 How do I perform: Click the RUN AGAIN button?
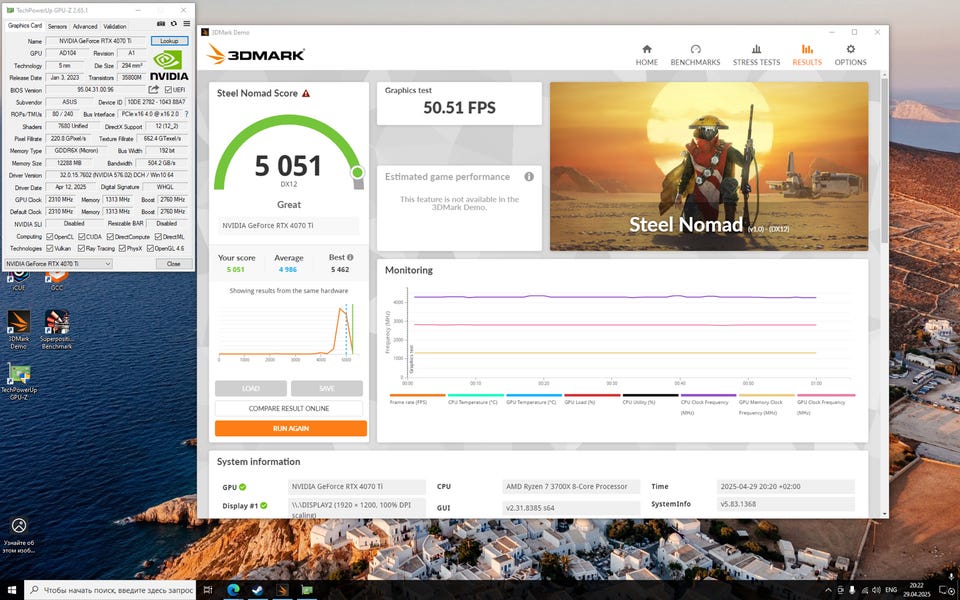(291, 429)
